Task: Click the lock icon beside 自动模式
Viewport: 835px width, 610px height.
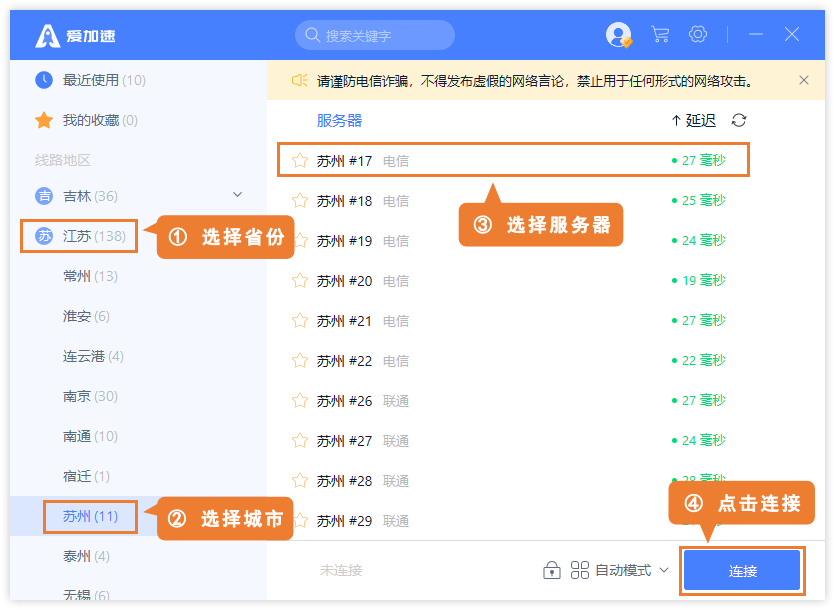Action: coord(552,570)
